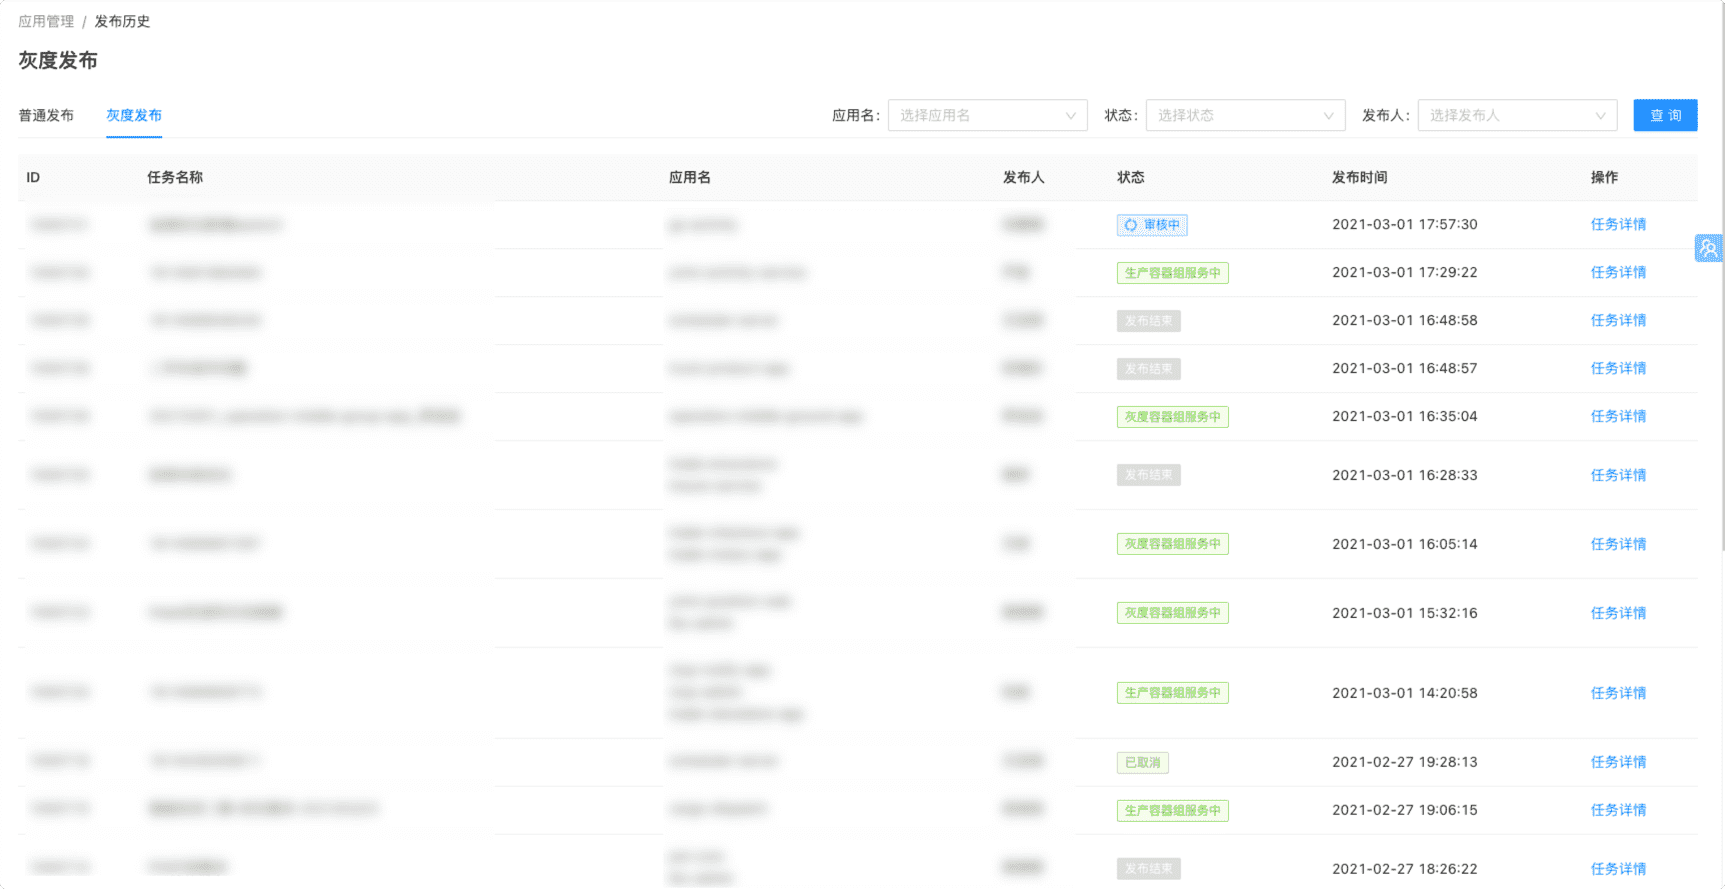Screen dimensions: 1725x889
Task: Open 任务详情 for the 14:20:58 release
Action: point(1618,693)
